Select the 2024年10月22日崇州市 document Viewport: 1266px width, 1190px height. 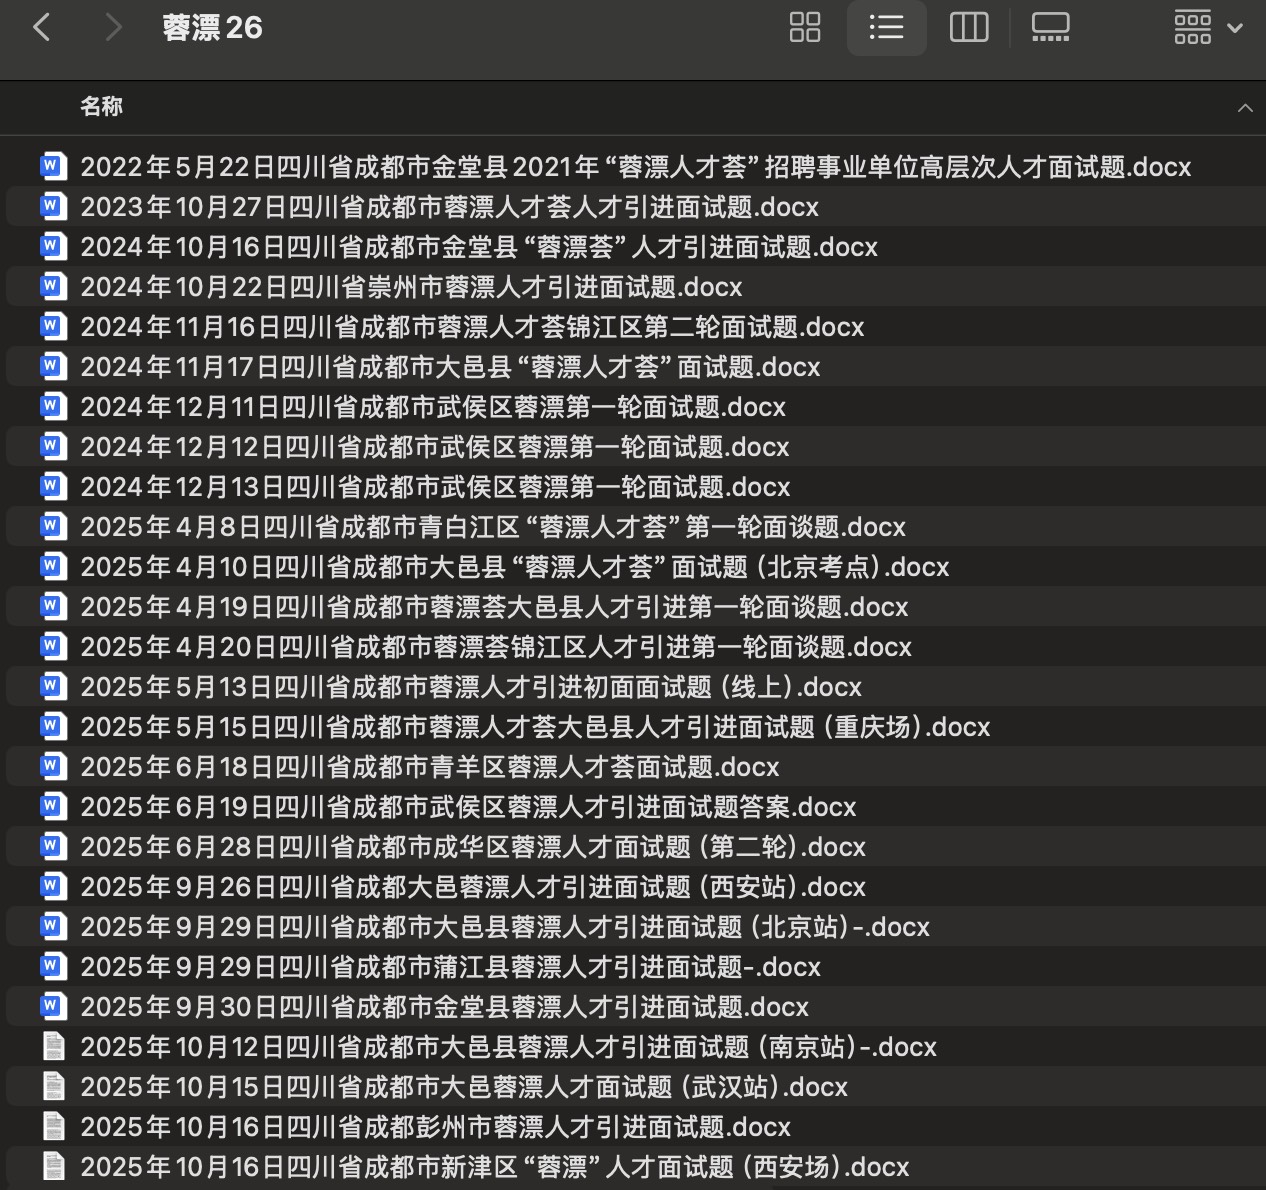410,287
